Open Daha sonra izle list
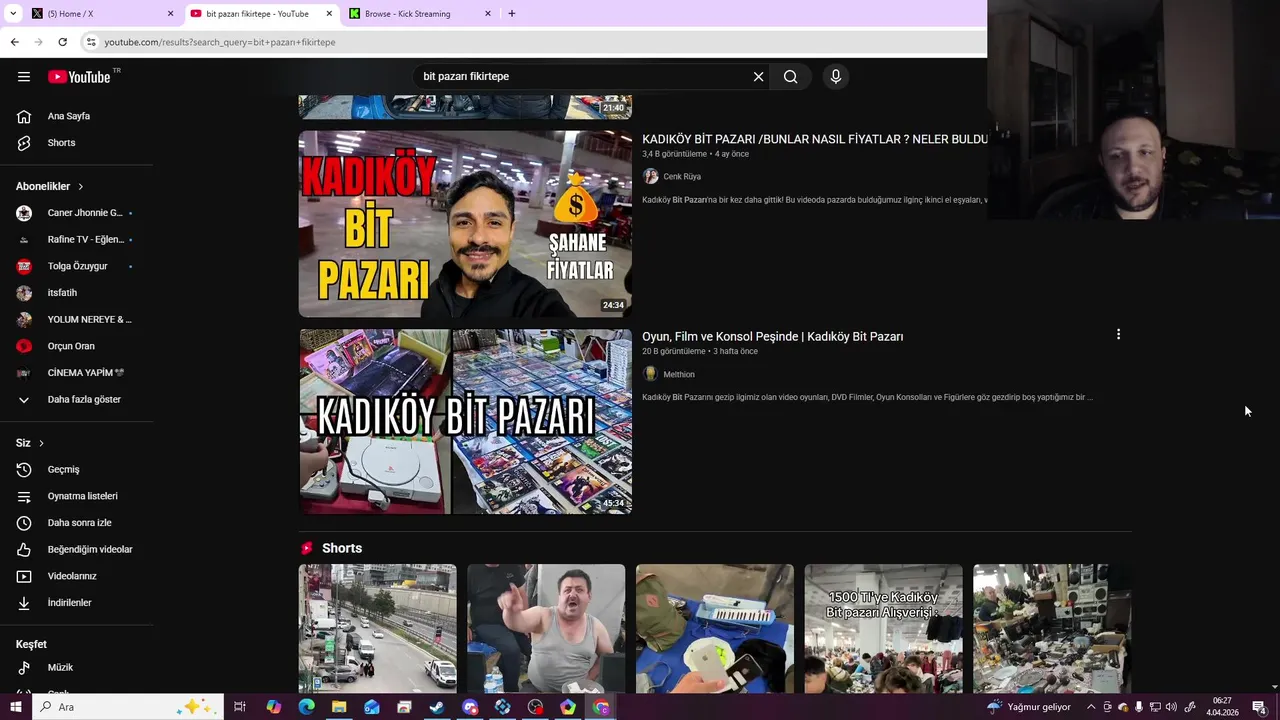The height and width of the screenshot is (720, 1280). click(x=77, y=523)
